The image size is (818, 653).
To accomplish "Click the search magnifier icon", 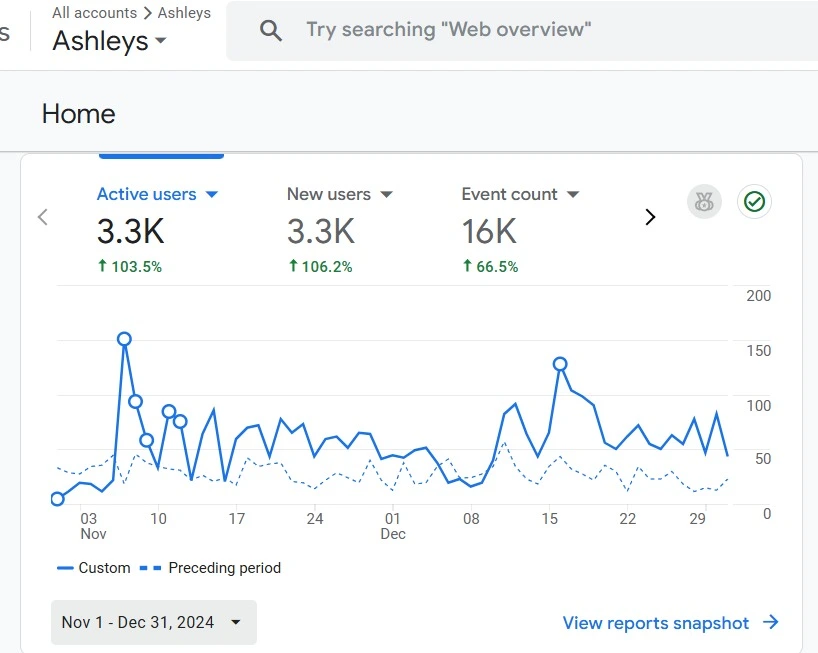I will pyautogui.click(x=270, y=30).
